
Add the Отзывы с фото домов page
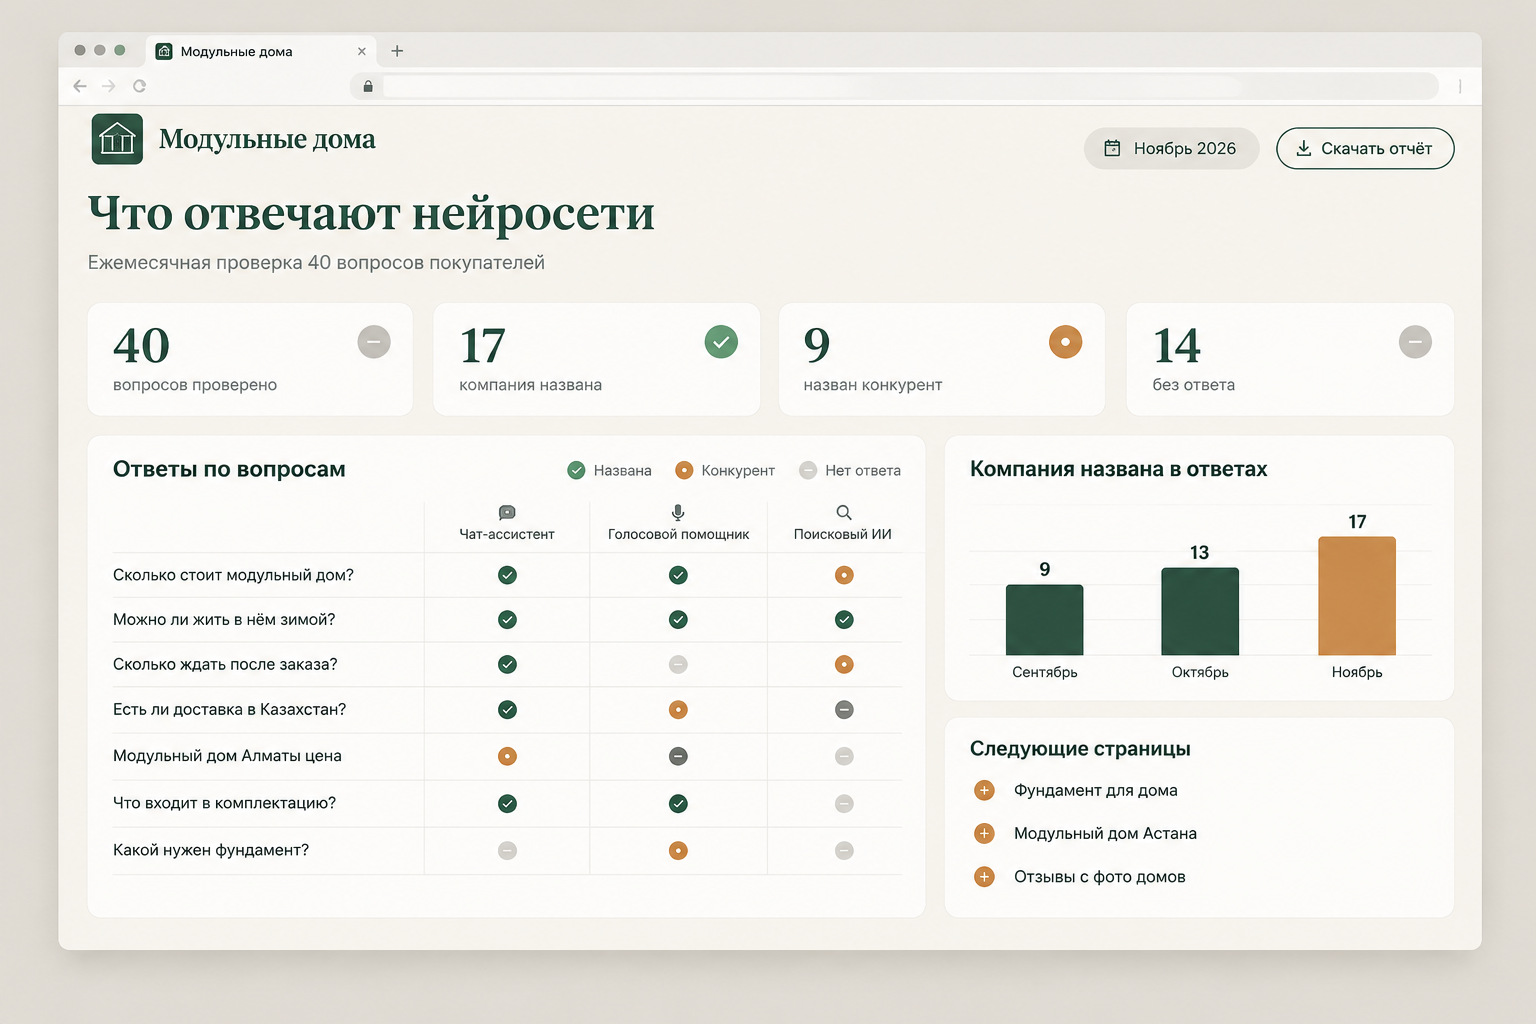click(984, 877)
